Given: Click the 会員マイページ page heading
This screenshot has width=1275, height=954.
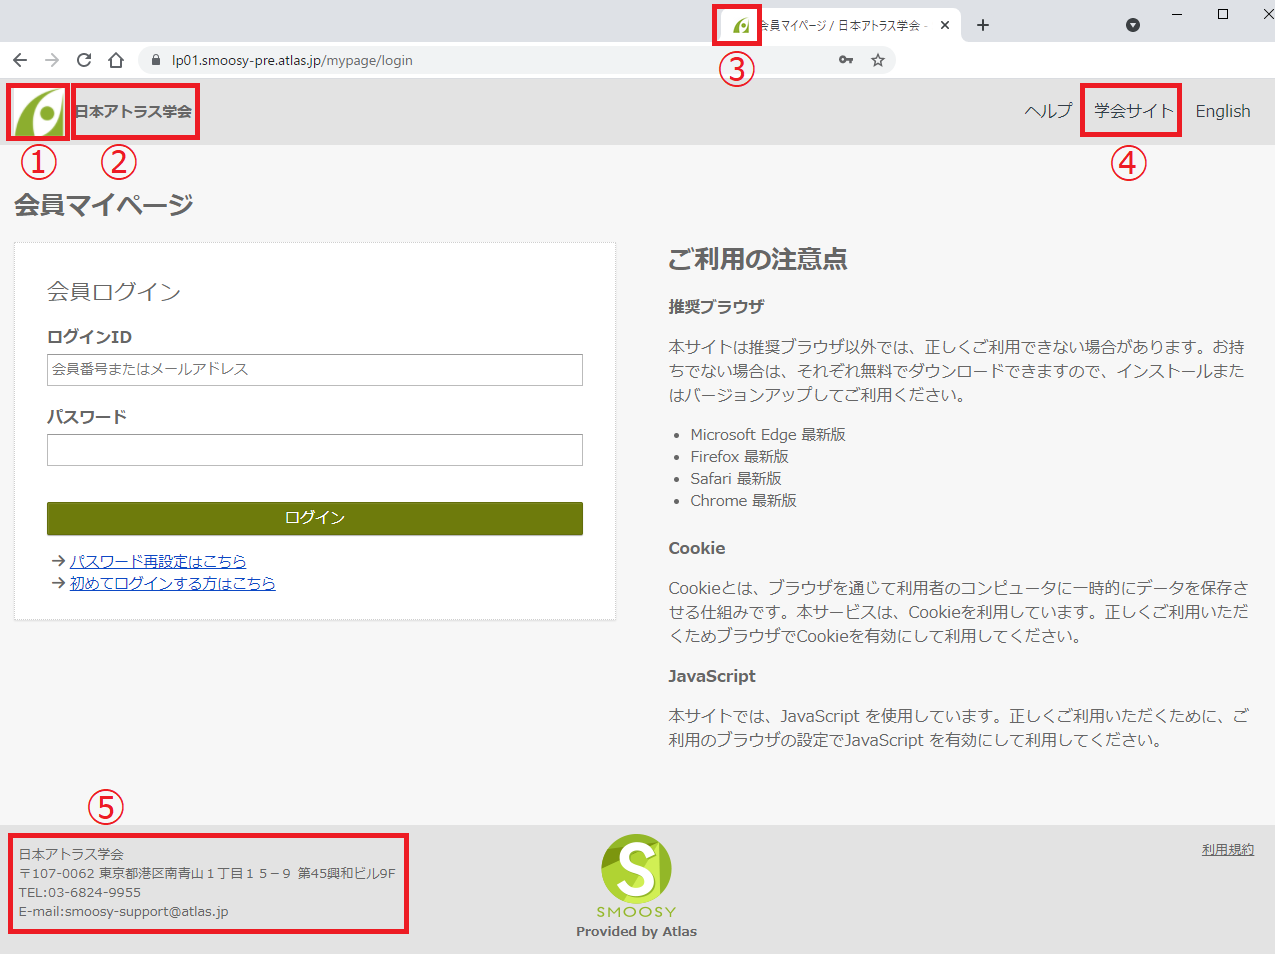Looking at the screenshot, I should [x=104, y=205].
